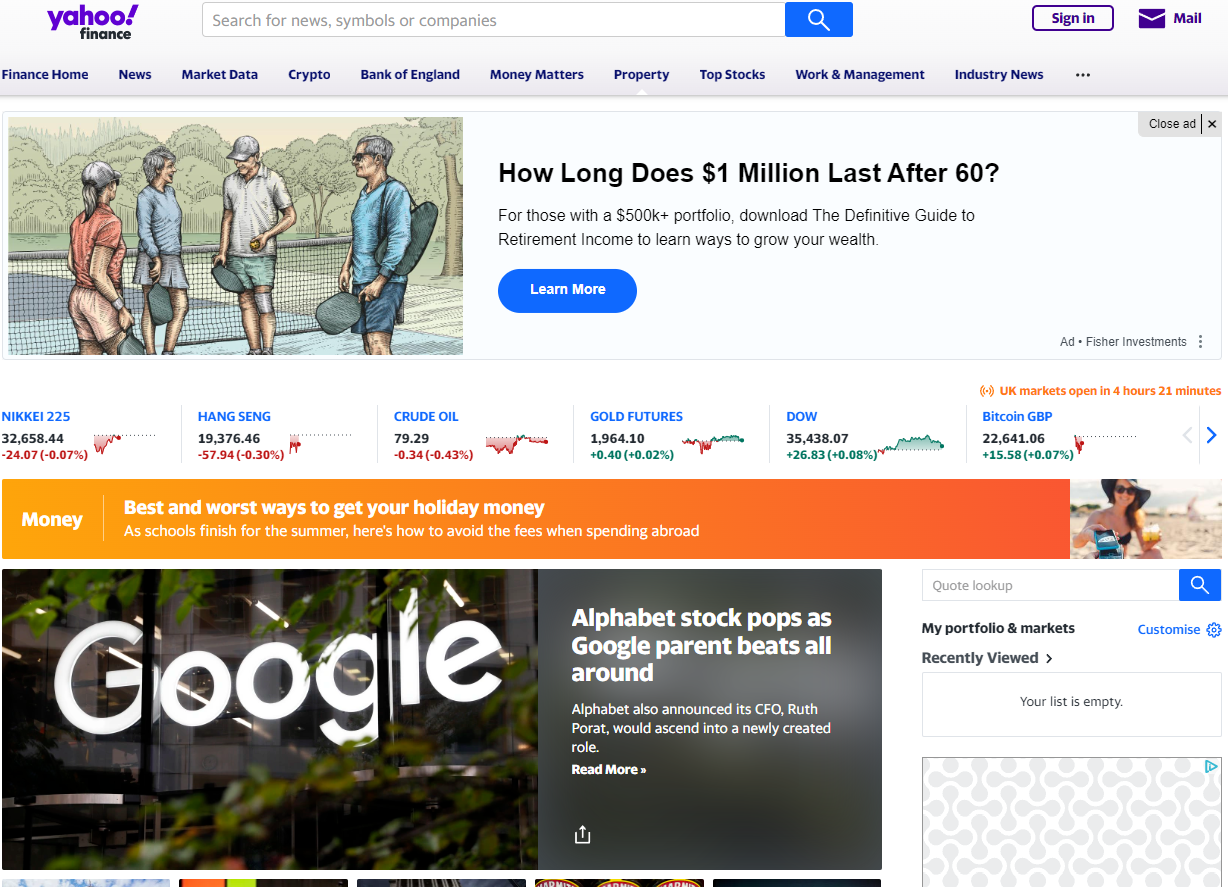Click the Quote lookup search icon
Viewport: 1228px width, 887px height.
tap(1200, 585)
